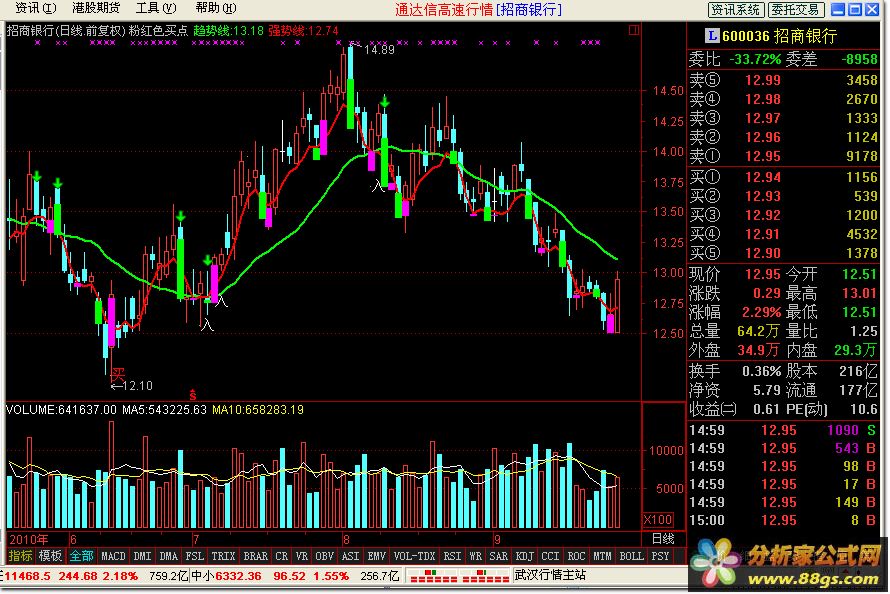890x594 pixels.
Task: Click the 卖① row at 12.95
Action: coord(783,156)
